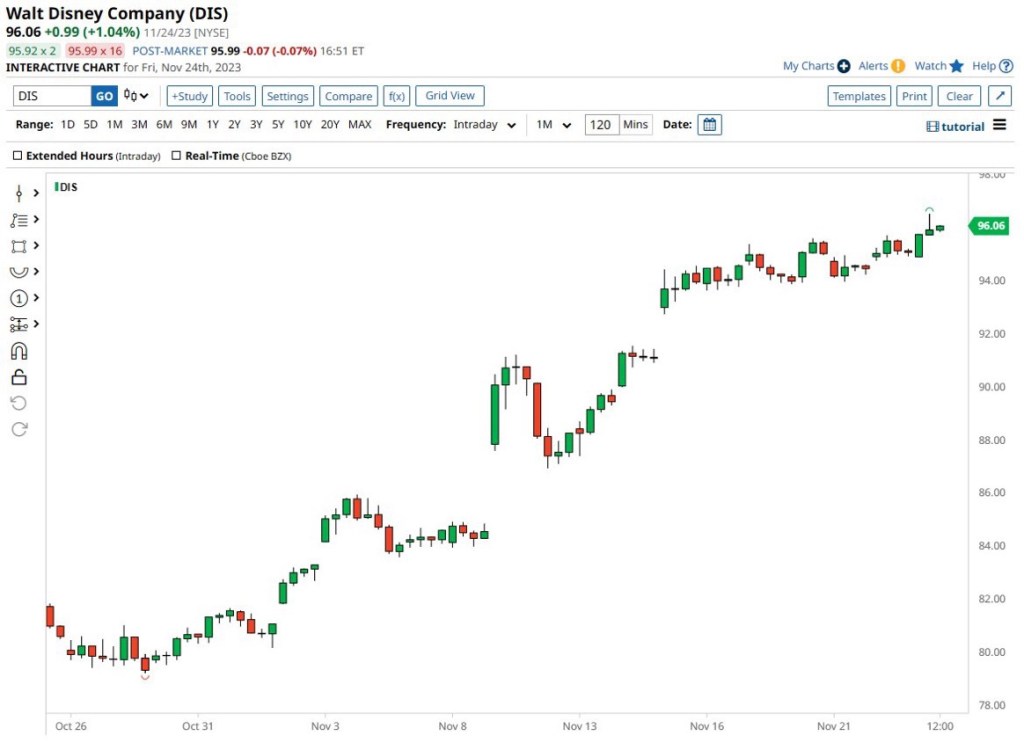Open the Help question mark icon
This screenshot has height=750, width=1024.
pos(1005,66)
